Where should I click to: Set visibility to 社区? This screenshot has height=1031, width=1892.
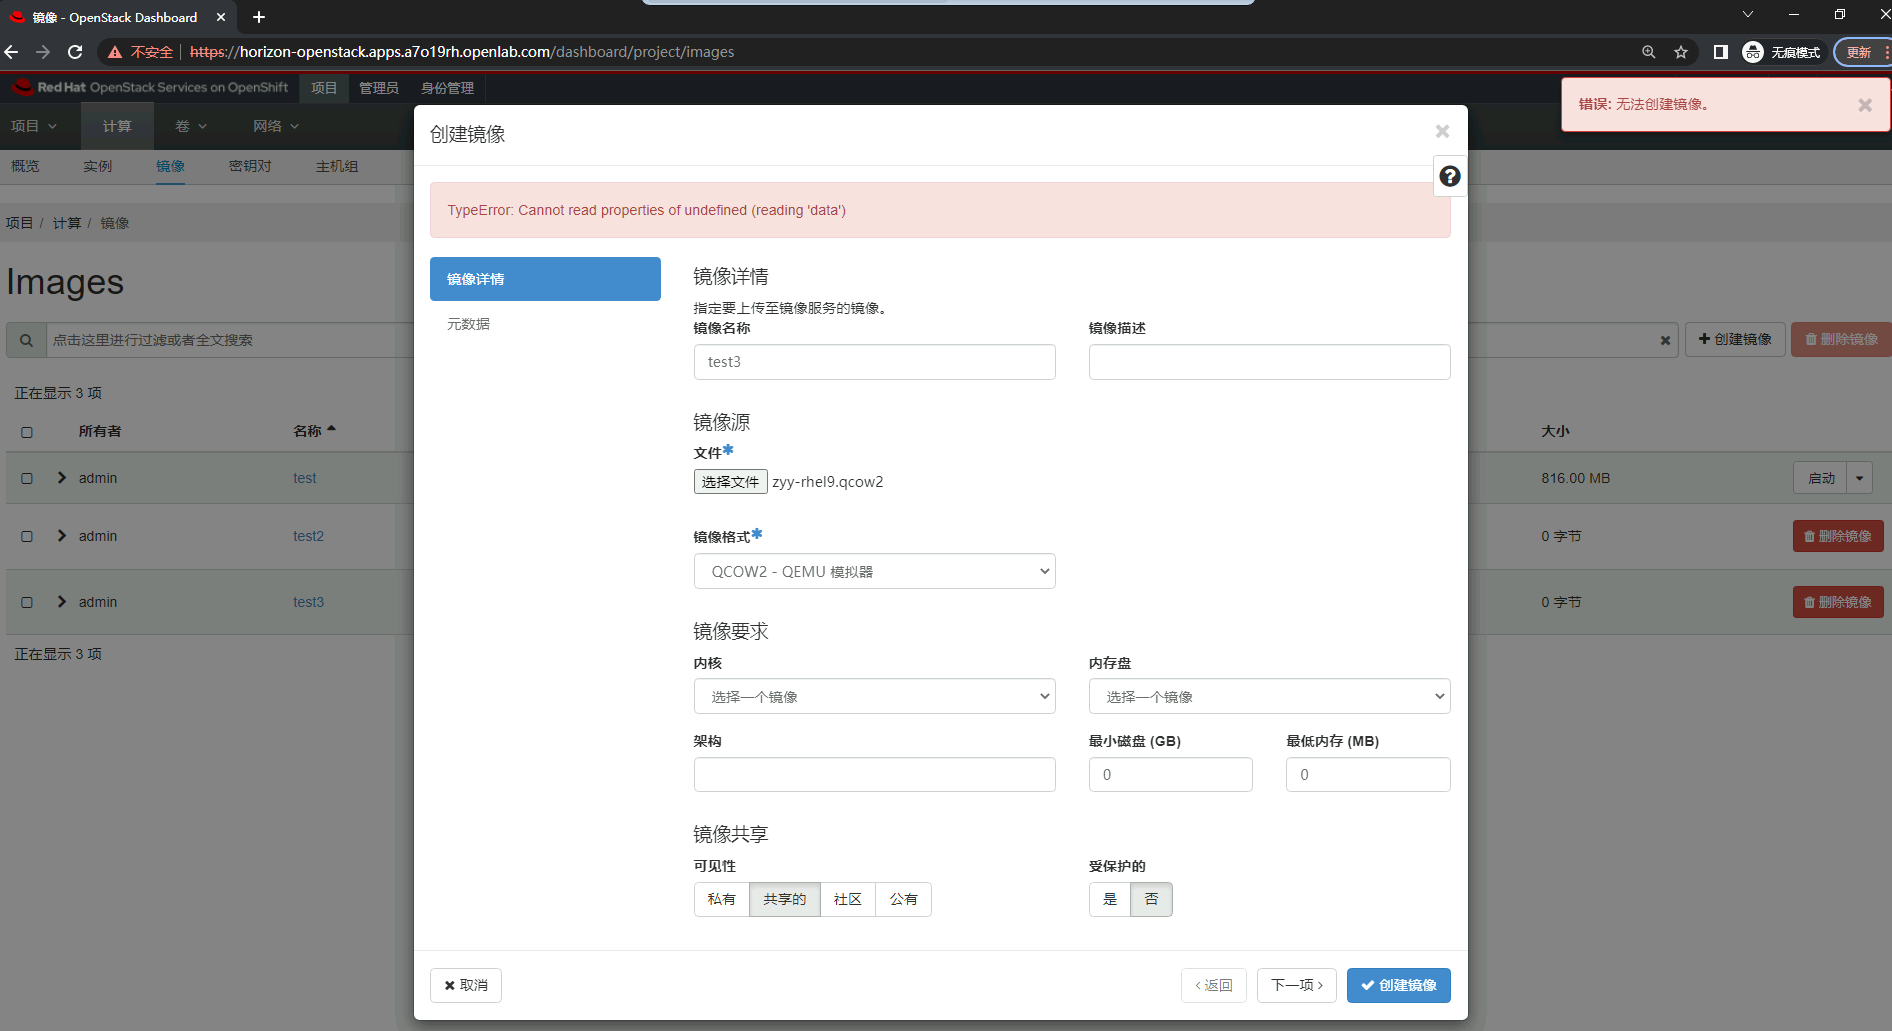pyautogui.click(x=848, y=900)
